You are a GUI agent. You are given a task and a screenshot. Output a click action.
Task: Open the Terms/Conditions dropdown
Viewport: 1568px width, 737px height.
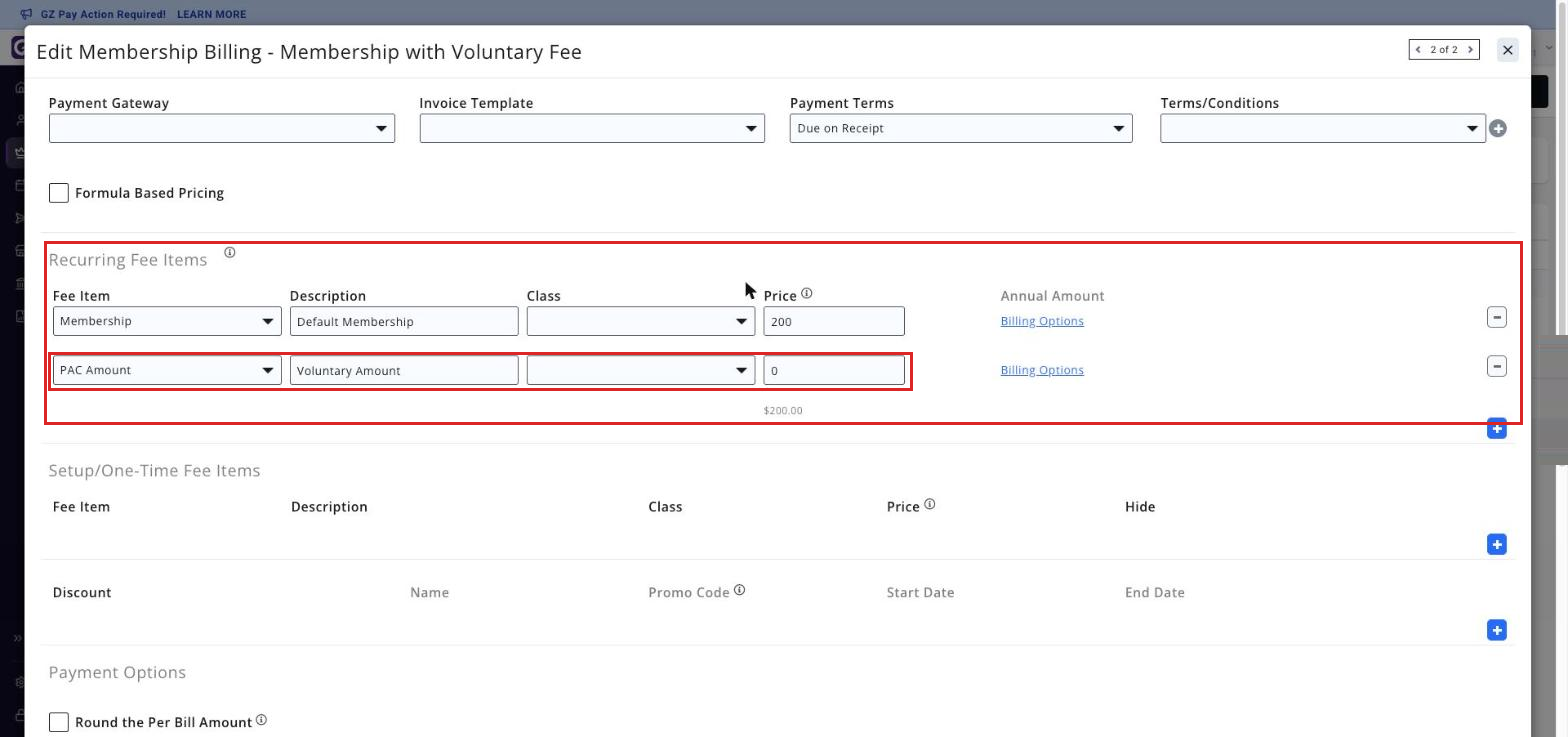click(1323, 128)
